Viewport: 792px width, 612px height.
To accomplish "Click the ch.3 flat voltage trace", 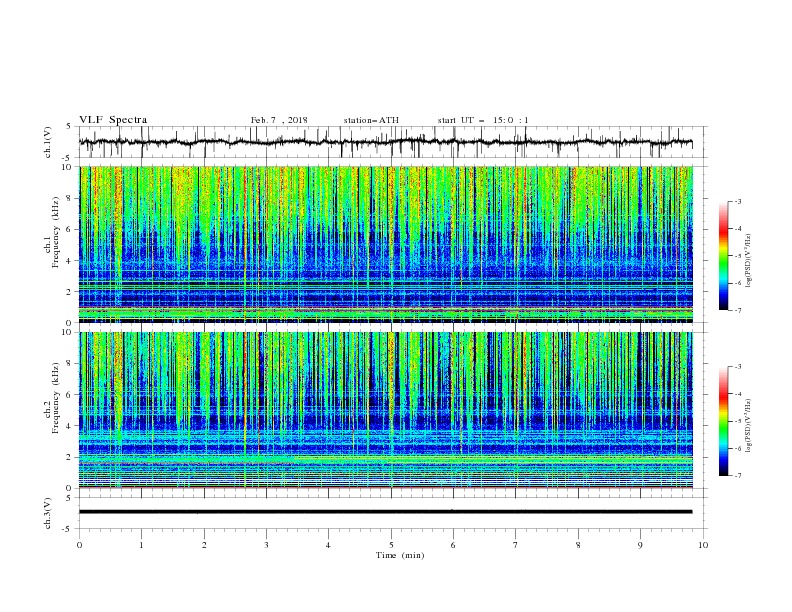I will (x=385, y=512).
